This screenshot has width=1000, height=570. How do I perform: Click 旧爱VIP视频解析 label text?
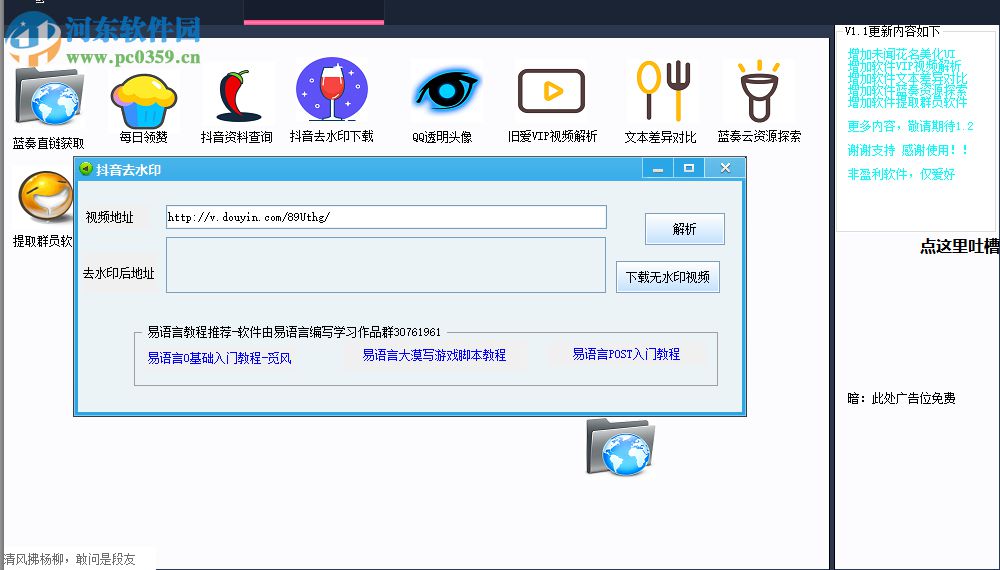pyautogui.click(x=552, y=136)
